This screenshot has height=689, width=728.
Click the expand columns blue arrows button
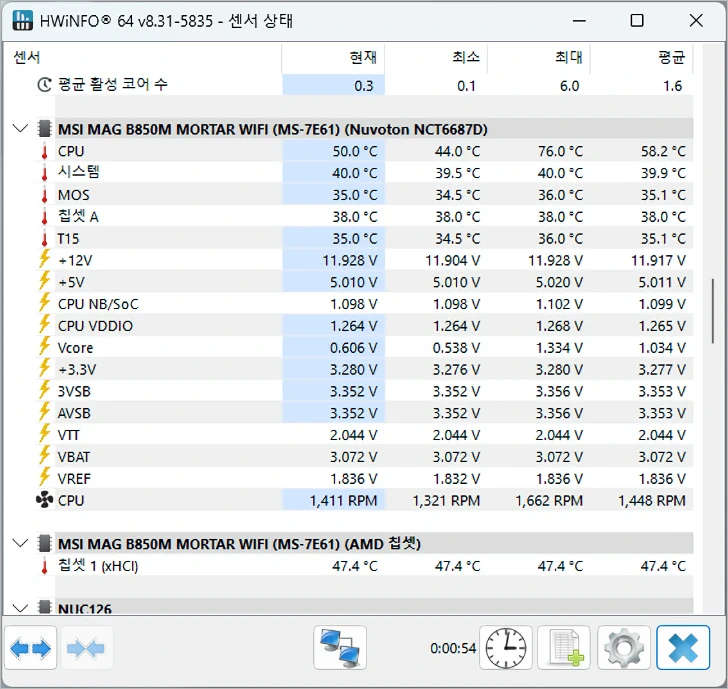[x=31, y=648]
